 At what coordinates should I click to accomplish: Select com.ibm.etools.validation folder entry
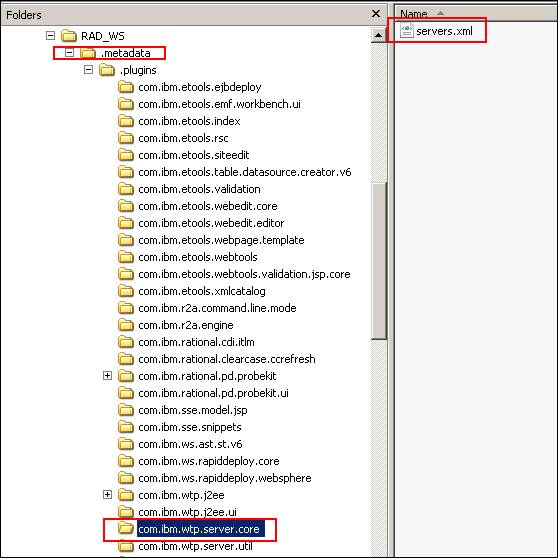coord(199,189)
